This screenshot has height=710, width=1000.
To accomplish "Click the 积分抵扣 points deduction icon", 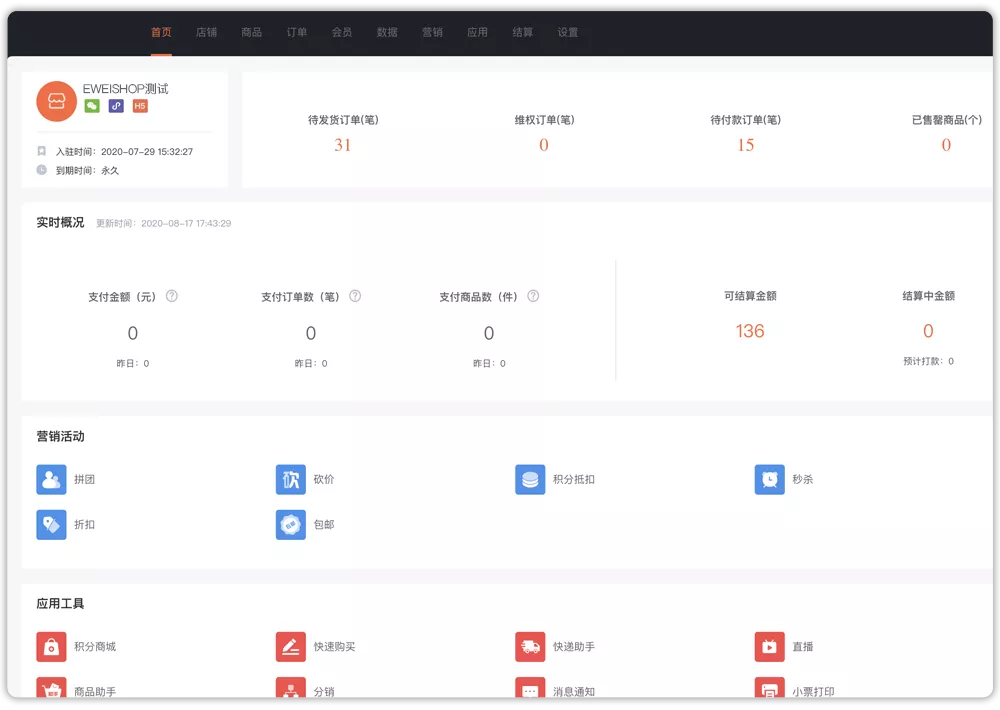I will pyautogui.click(x=530, y=479).
